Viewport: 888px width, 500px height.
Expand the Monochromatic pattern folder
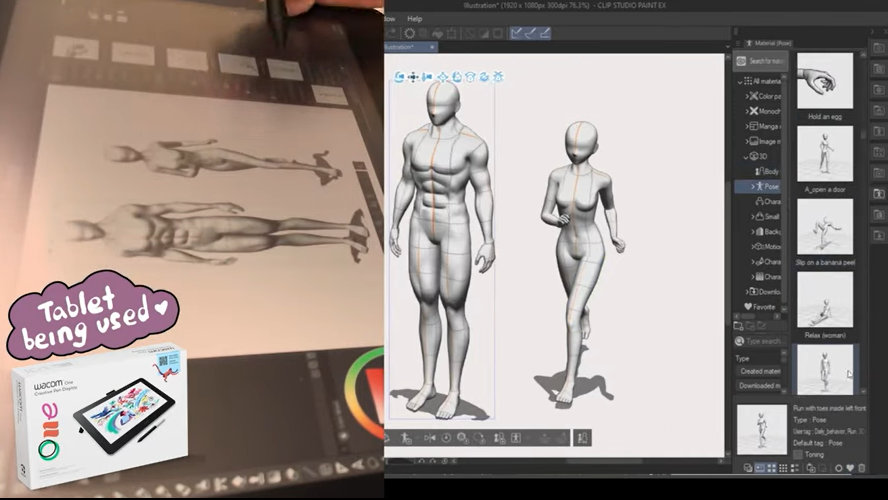click(x=747, y=112)
